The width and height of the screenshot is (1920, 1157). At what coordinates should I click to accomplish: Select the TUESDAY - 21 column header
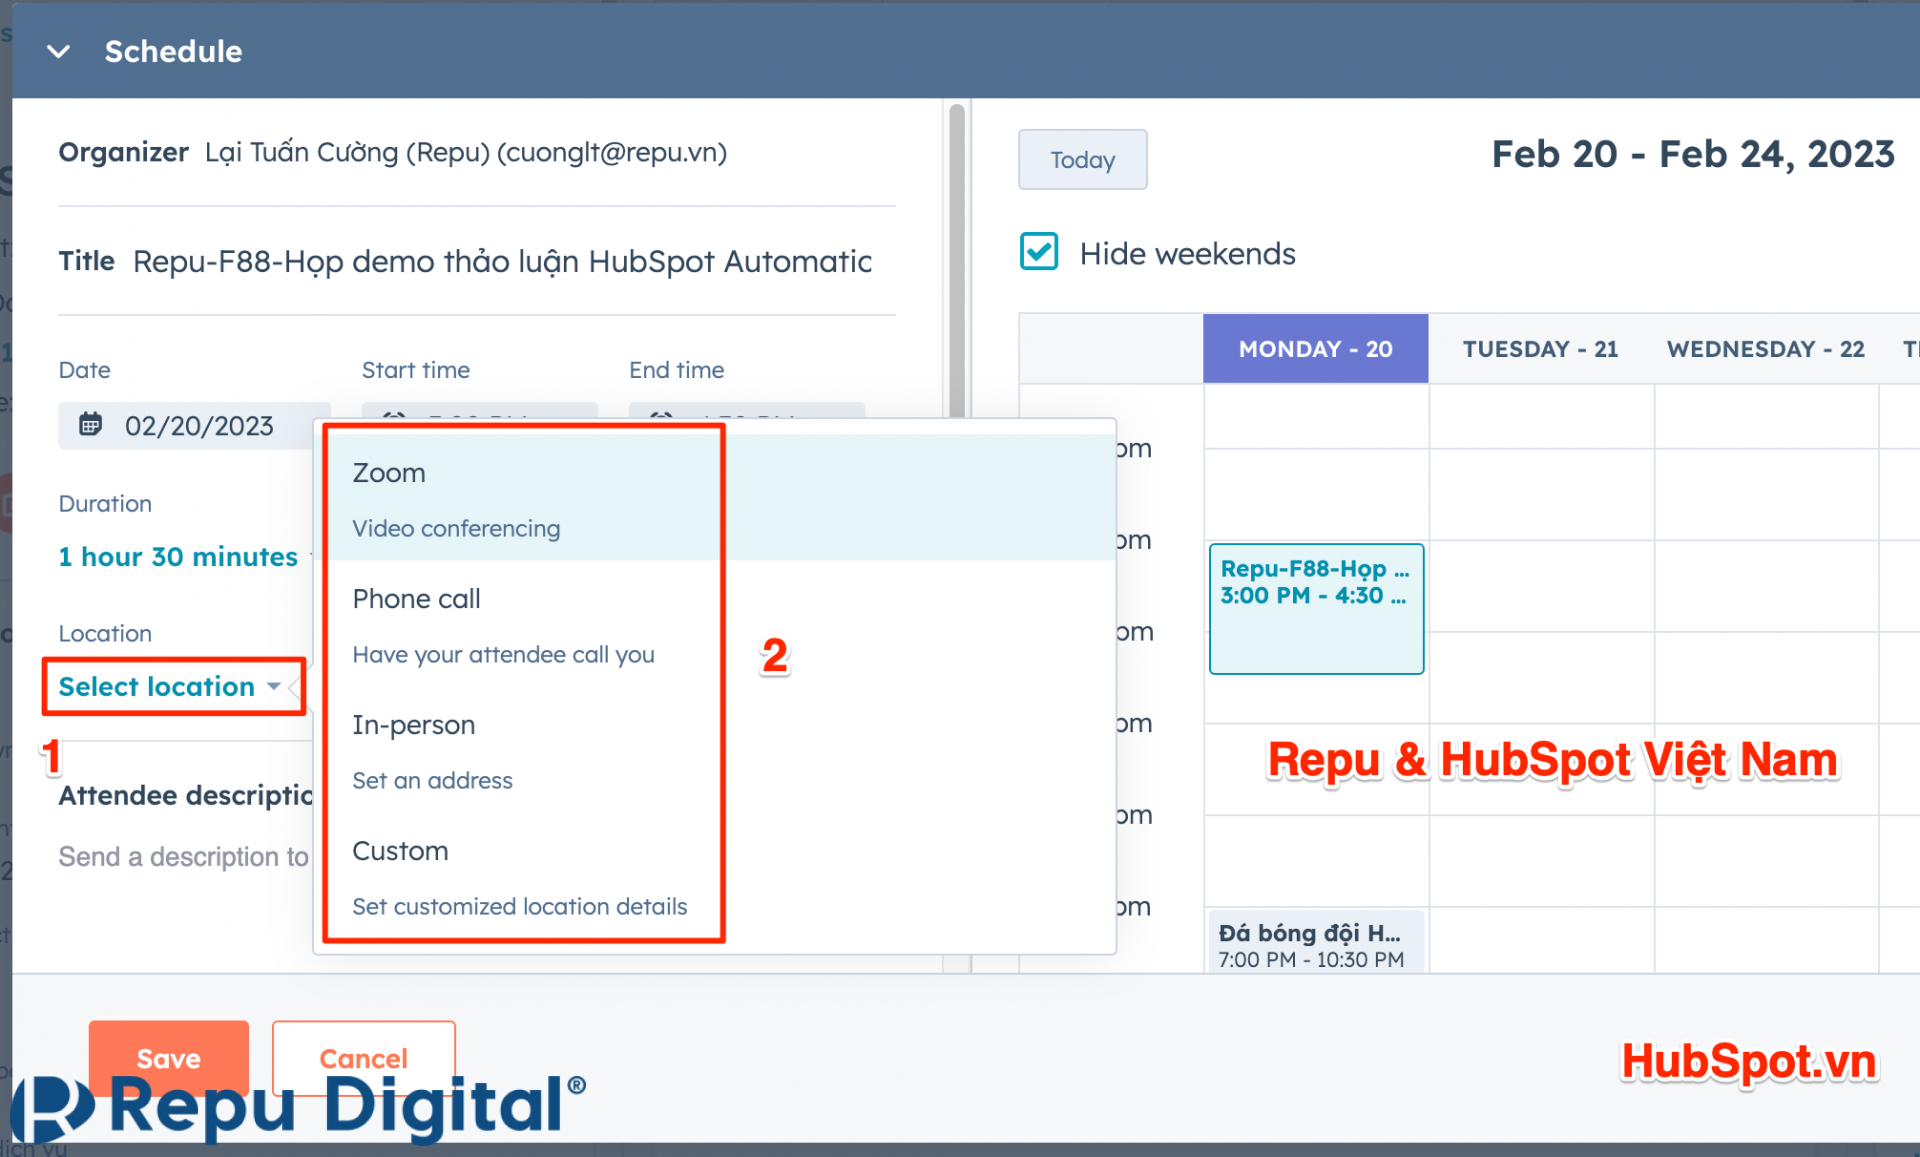tap(1540, 349)
